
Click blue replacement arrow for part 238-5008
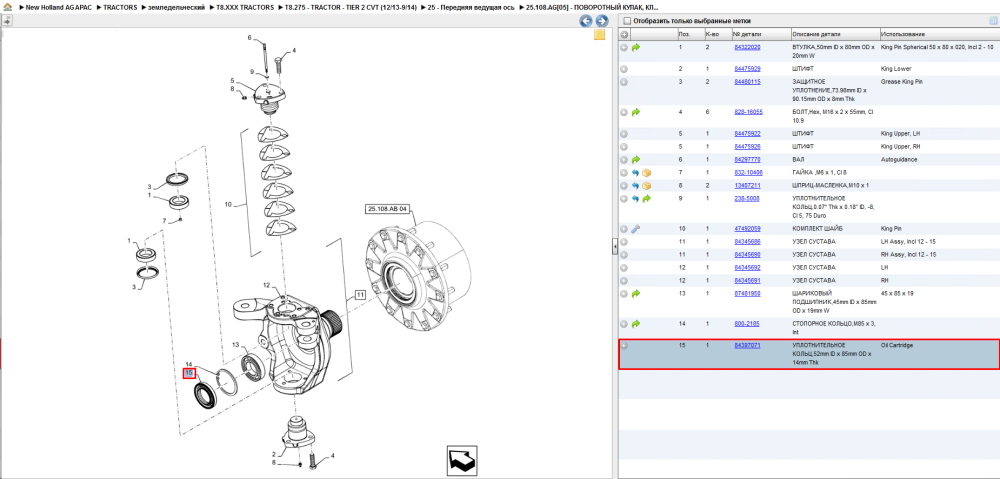636,198
